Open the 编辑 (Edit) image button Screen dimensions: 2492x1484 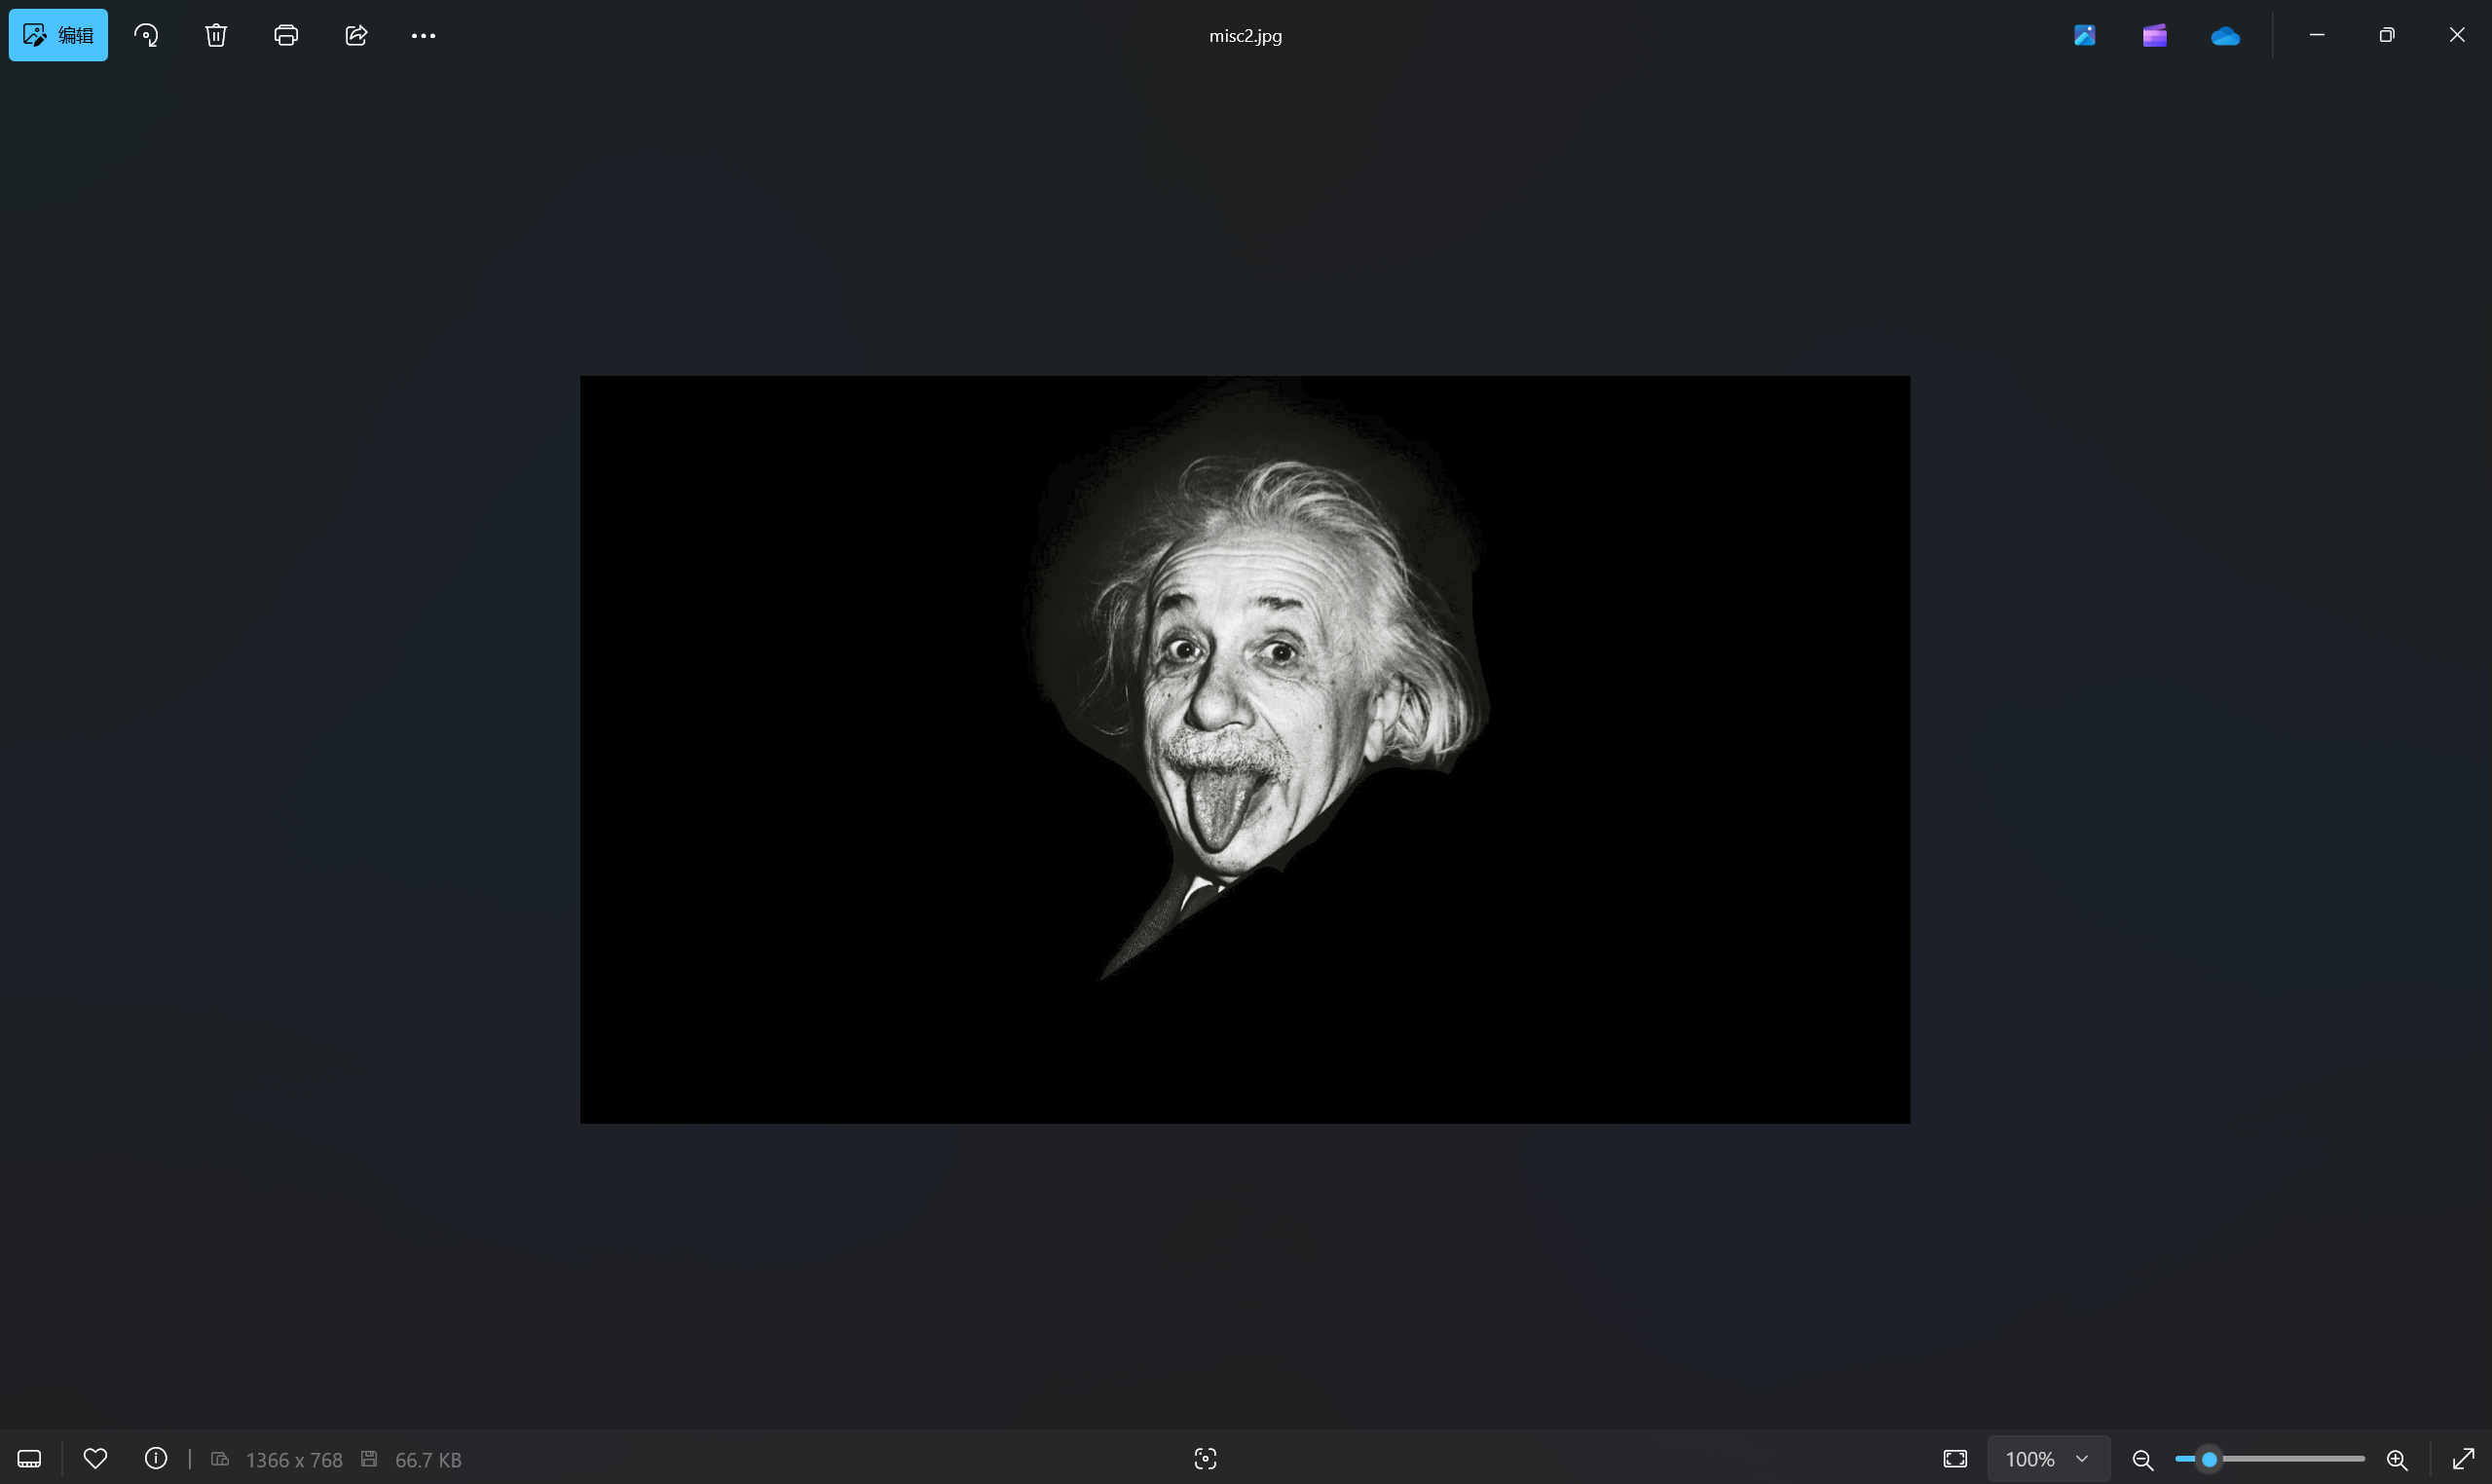coord(58,35)
